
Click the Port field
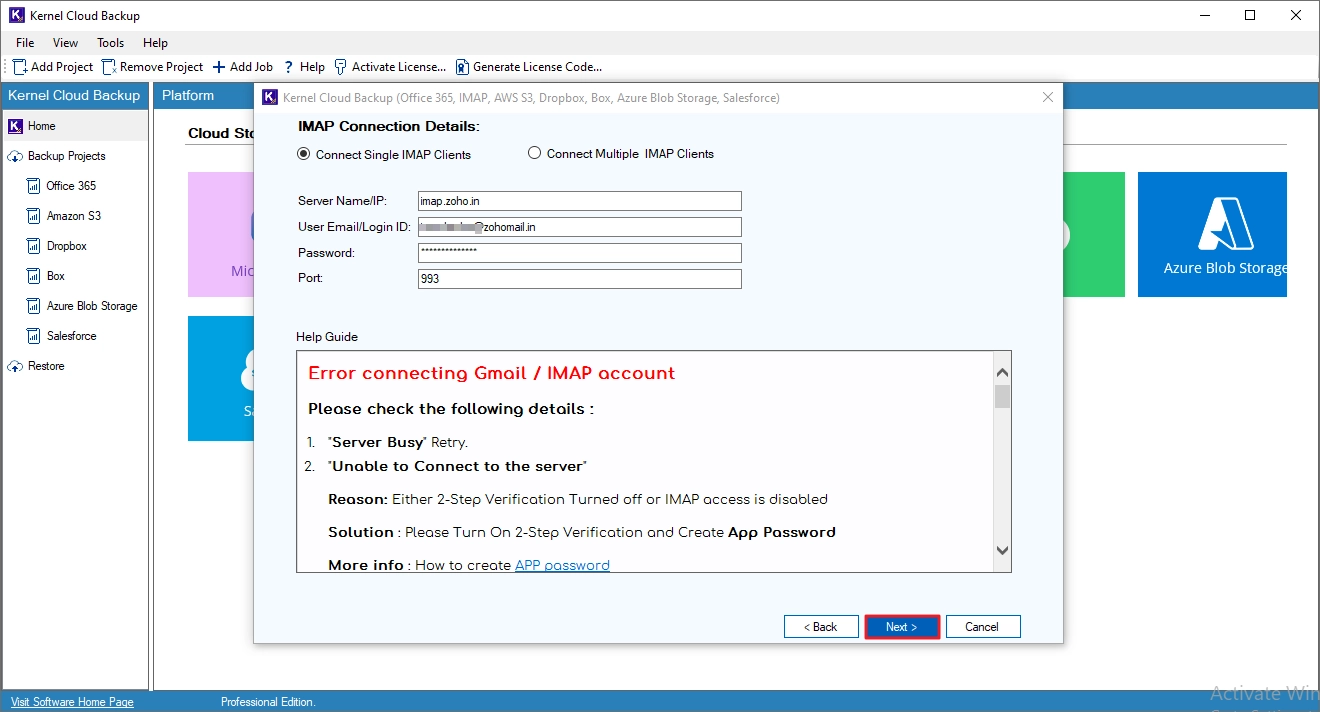pyautogui.click(x=579, y=279)
